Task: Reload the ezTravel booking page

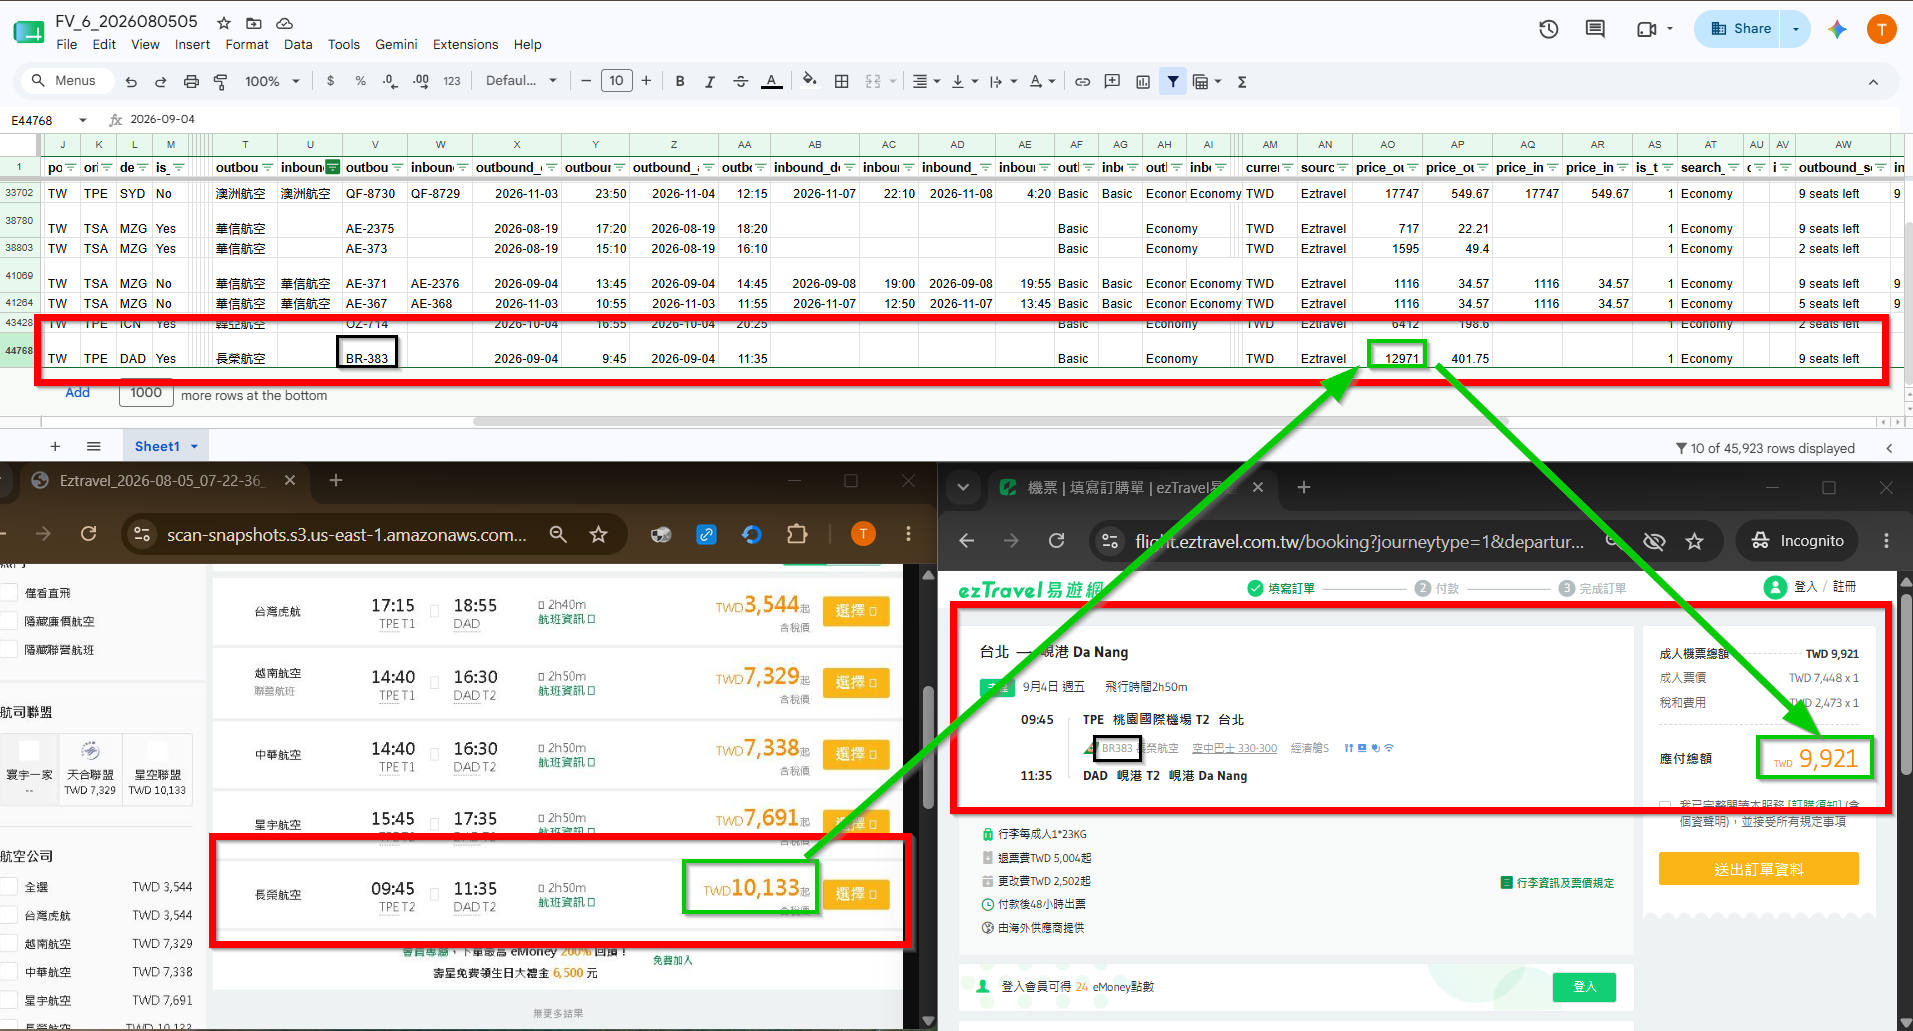Action: pos(1056,541)
